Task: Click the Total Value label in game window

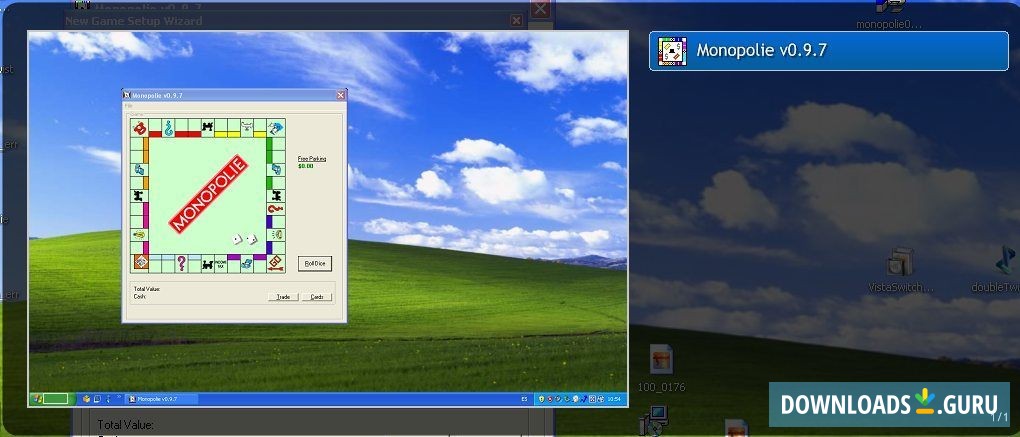Action: click(146, 289)
